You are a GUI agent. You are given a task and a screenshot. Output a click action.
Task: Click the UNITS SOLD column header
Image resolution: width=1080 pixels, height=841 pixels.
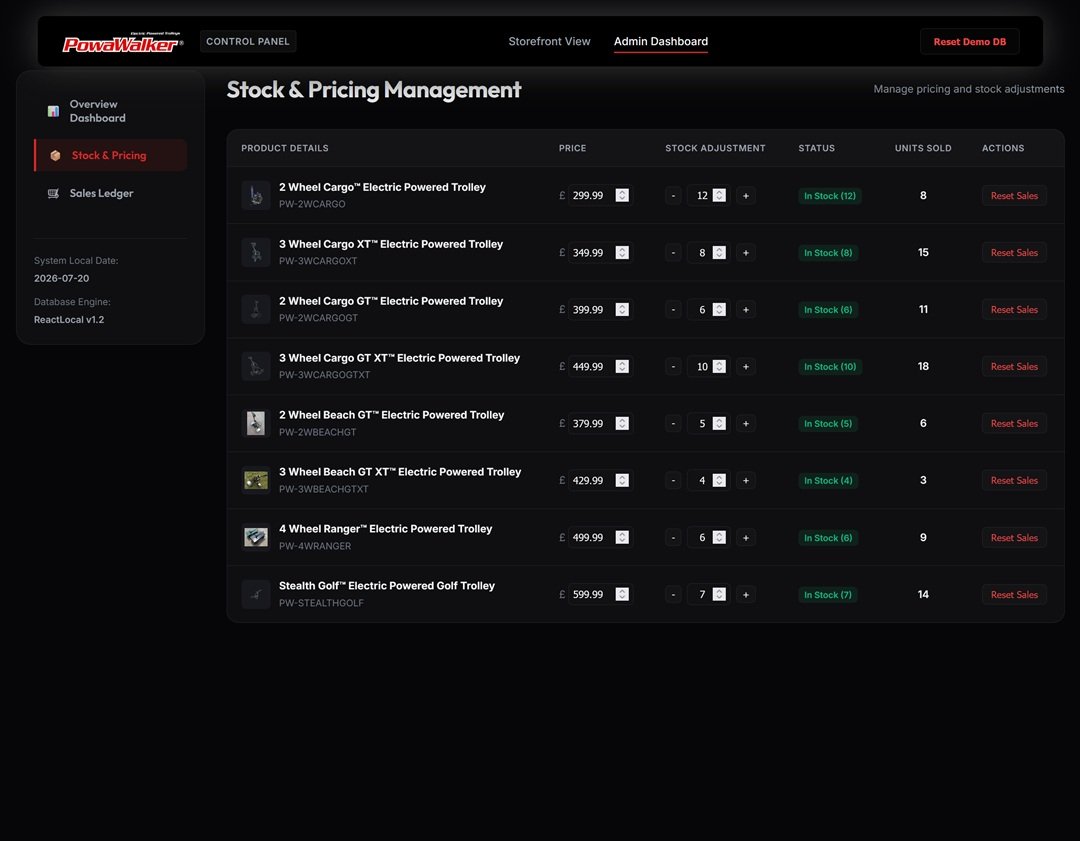pyautogui.click(x=922, y=148)
